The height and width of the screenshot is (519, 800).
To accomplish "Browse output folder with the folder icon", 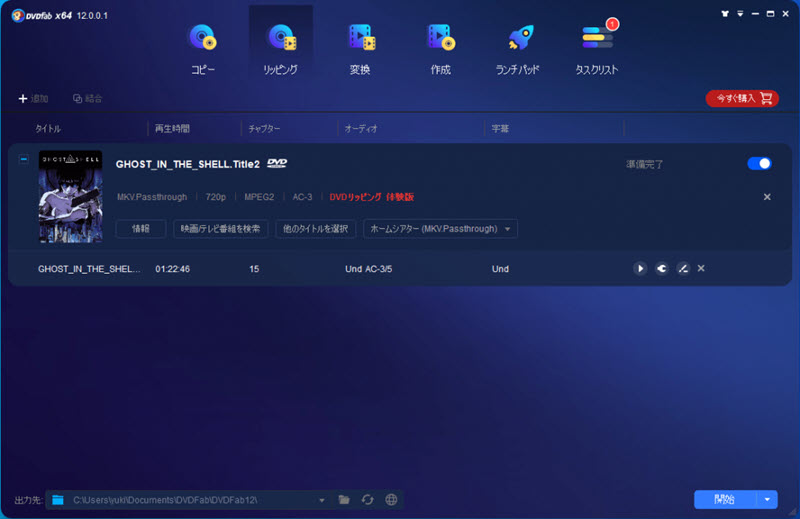I will (344, 499).
